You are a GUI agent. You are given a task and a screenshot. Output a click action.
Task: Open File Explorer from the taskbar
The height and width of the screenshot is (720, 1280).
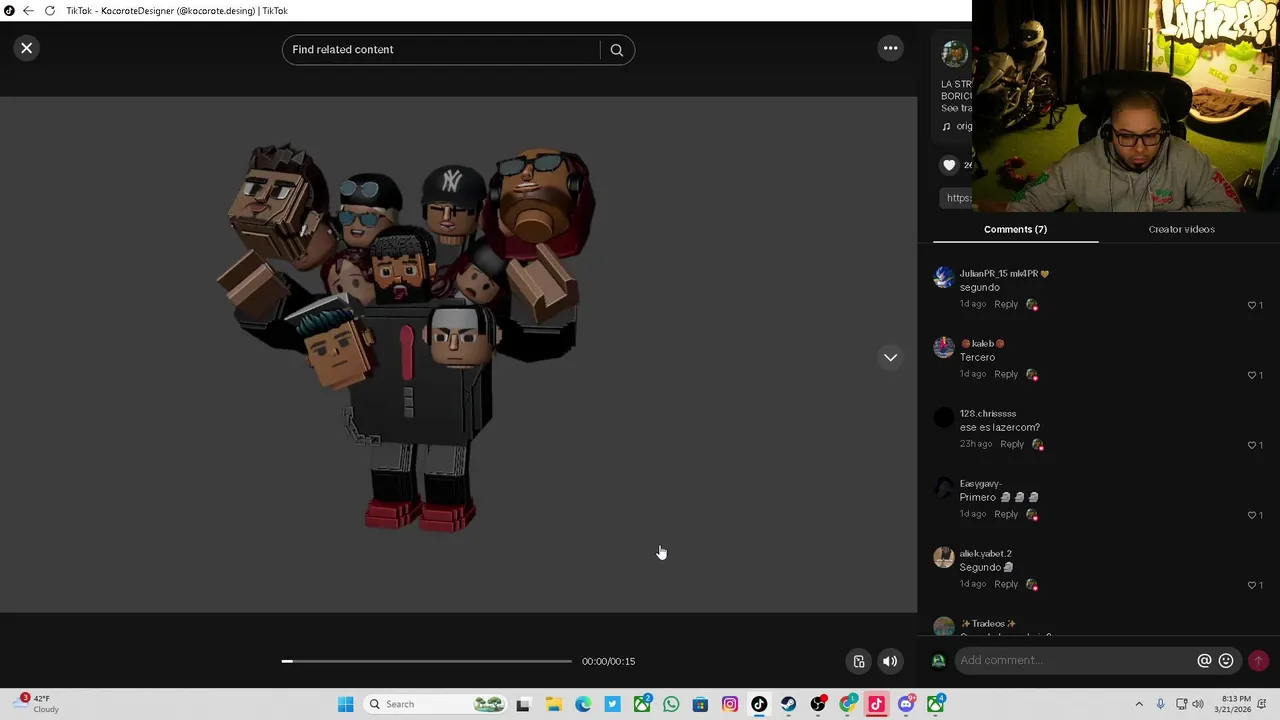553,705
